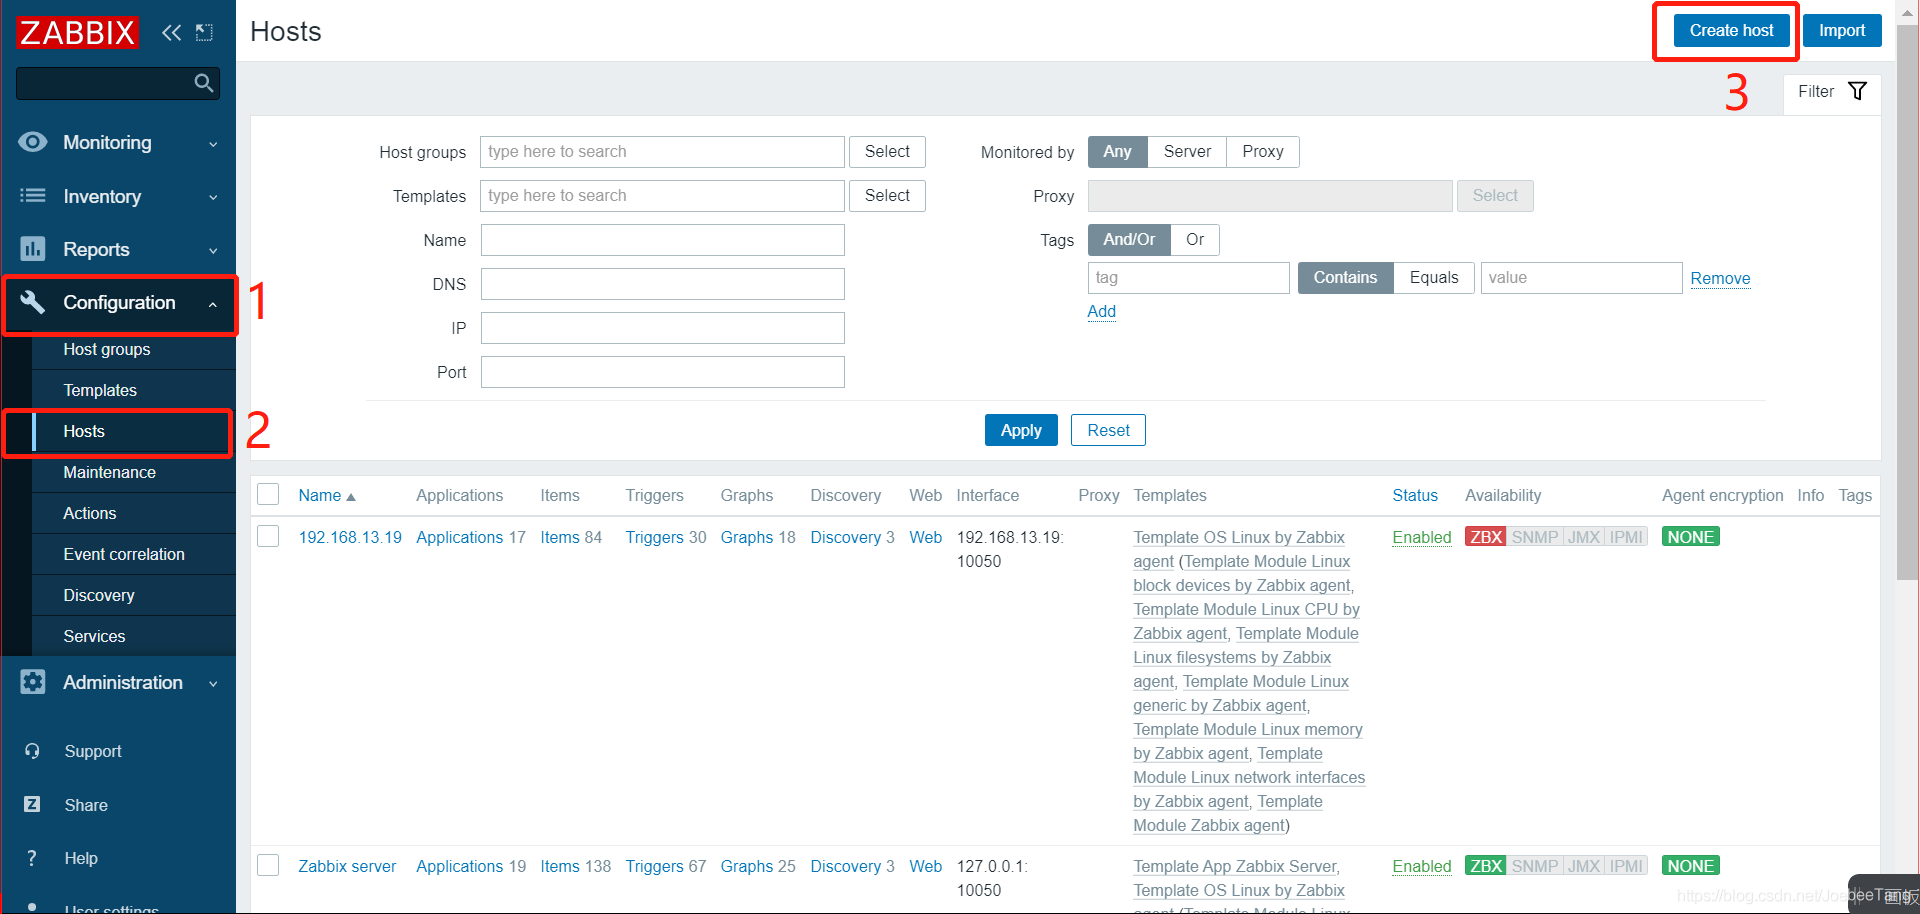Apply the host filter

point(1021,430)
